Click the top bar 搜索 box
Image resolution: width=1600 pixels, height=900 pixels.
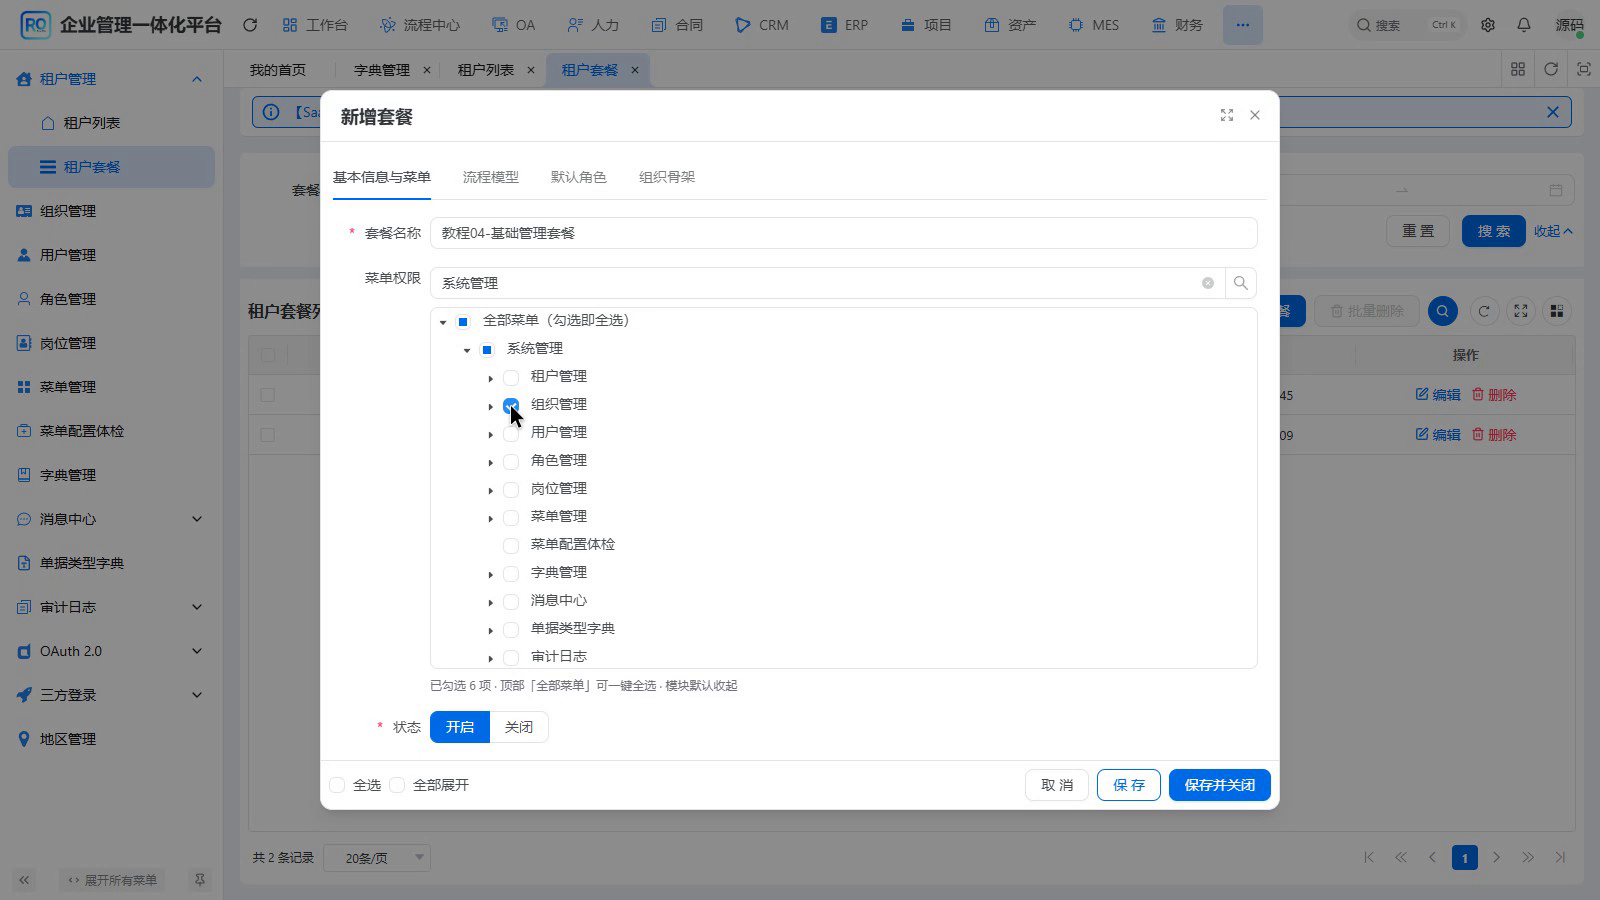pyautogui.click(x=1407, y=25)
